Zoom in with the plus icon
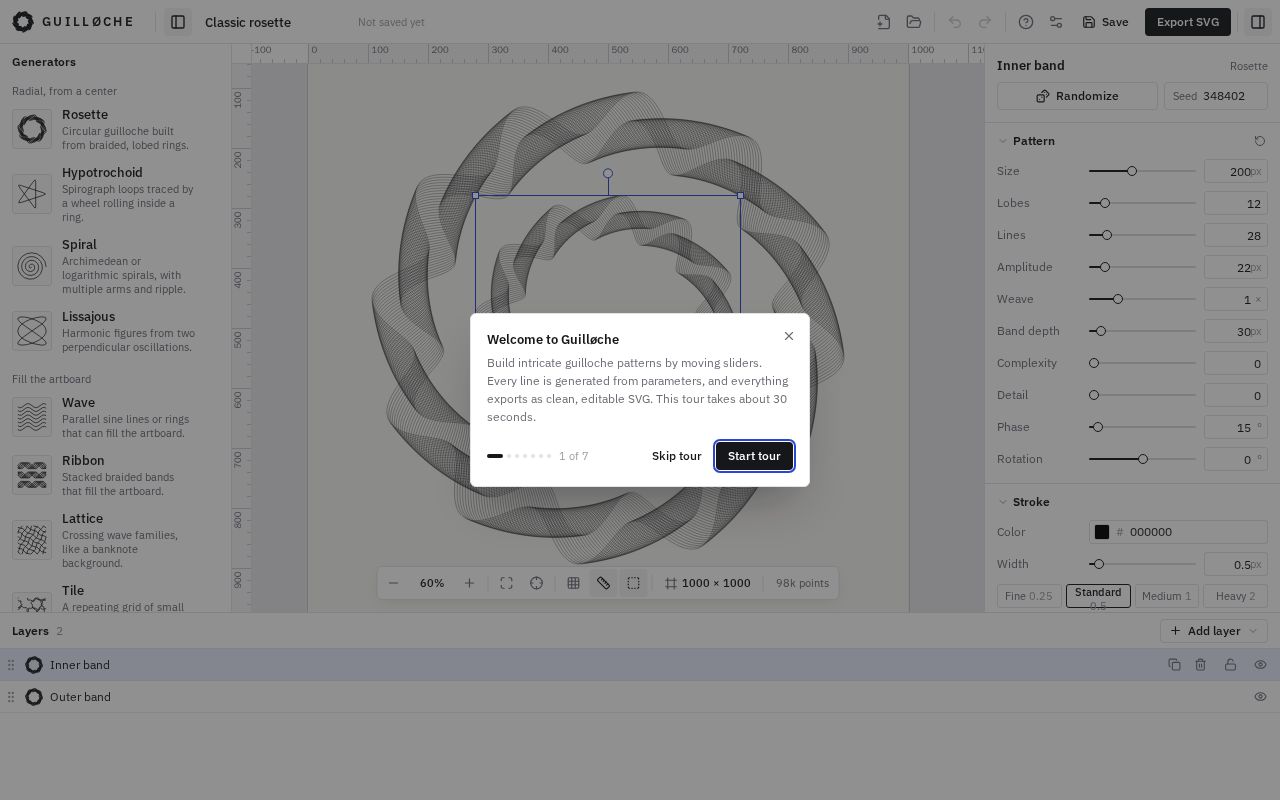The height and width of the screenshot is (800, 1280). [469, 583]
